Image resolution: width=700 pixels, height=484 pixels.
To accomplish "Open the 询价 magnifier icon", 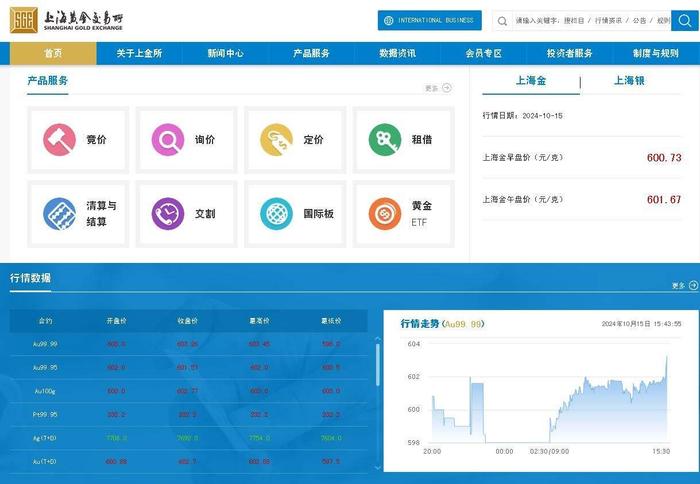I will click(x=168, y=140).
